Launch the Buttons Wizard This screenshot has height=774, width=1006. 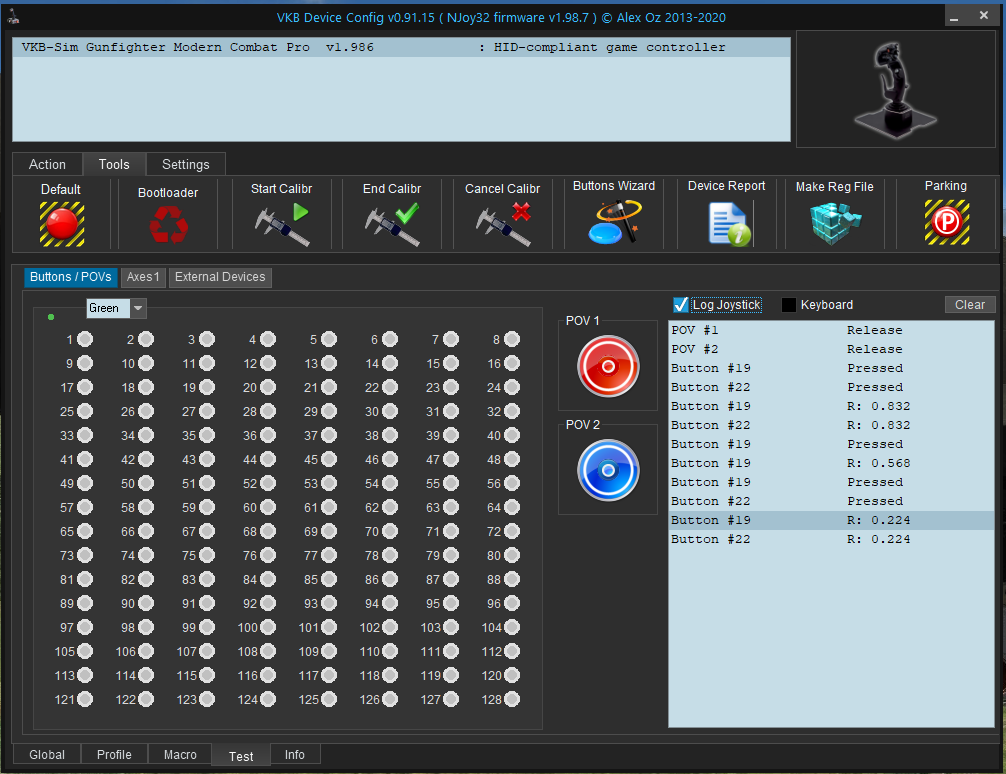click(x=615, y=221)
